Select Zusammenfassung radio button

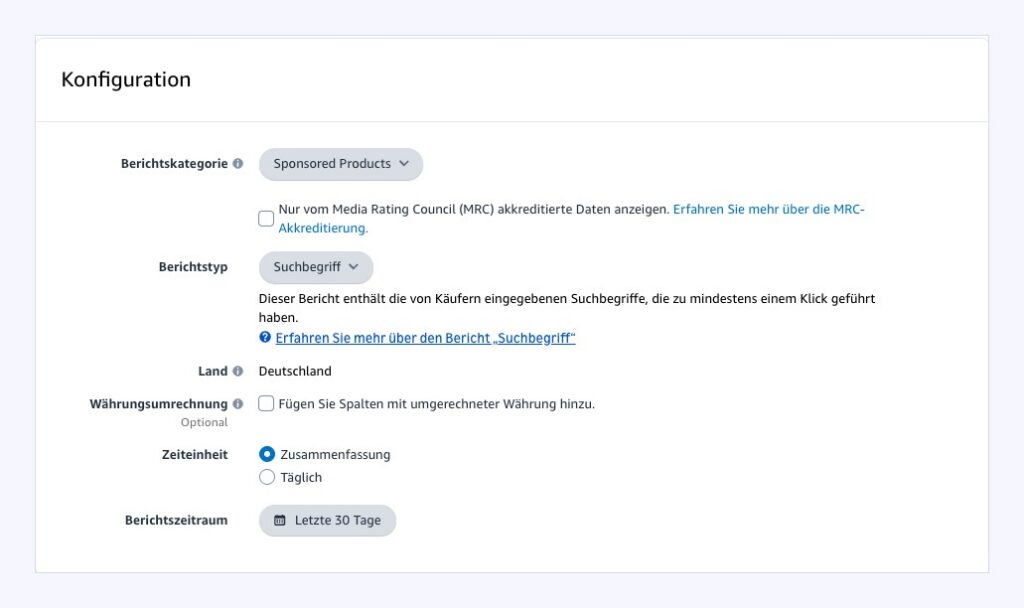(266, 454)
